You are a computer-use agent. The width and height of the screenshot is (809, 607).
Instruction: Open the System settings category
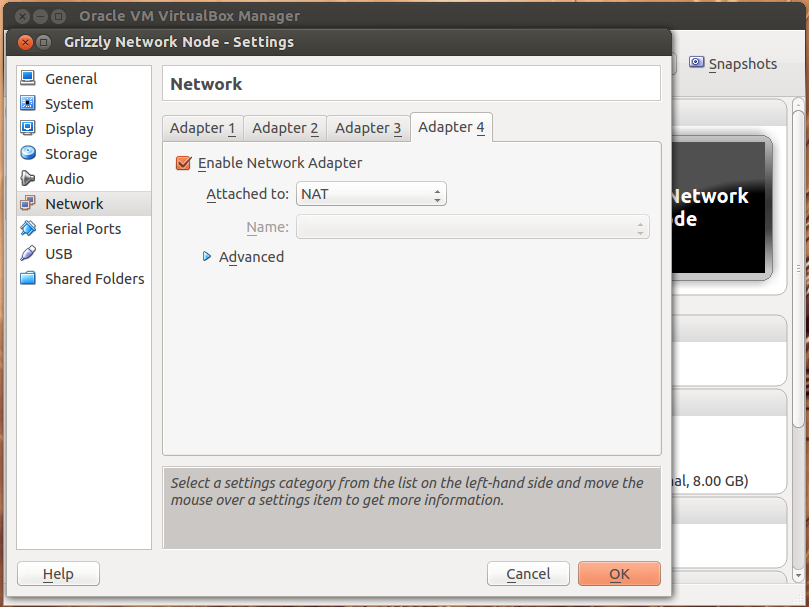click(x=84, y=104)
